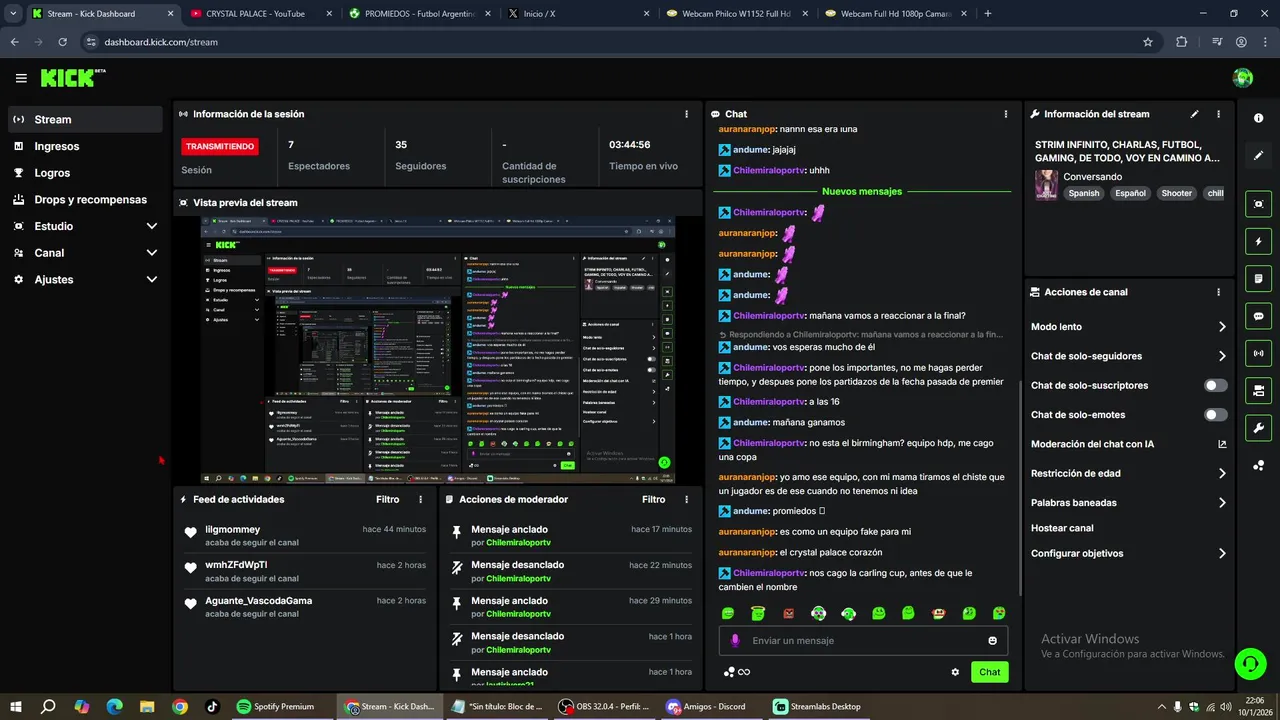Toggle the document panel icon in right sidebar
The height and width of the screenshot is (720, 1280).
pyautogui.click(x=1258, y=278)
